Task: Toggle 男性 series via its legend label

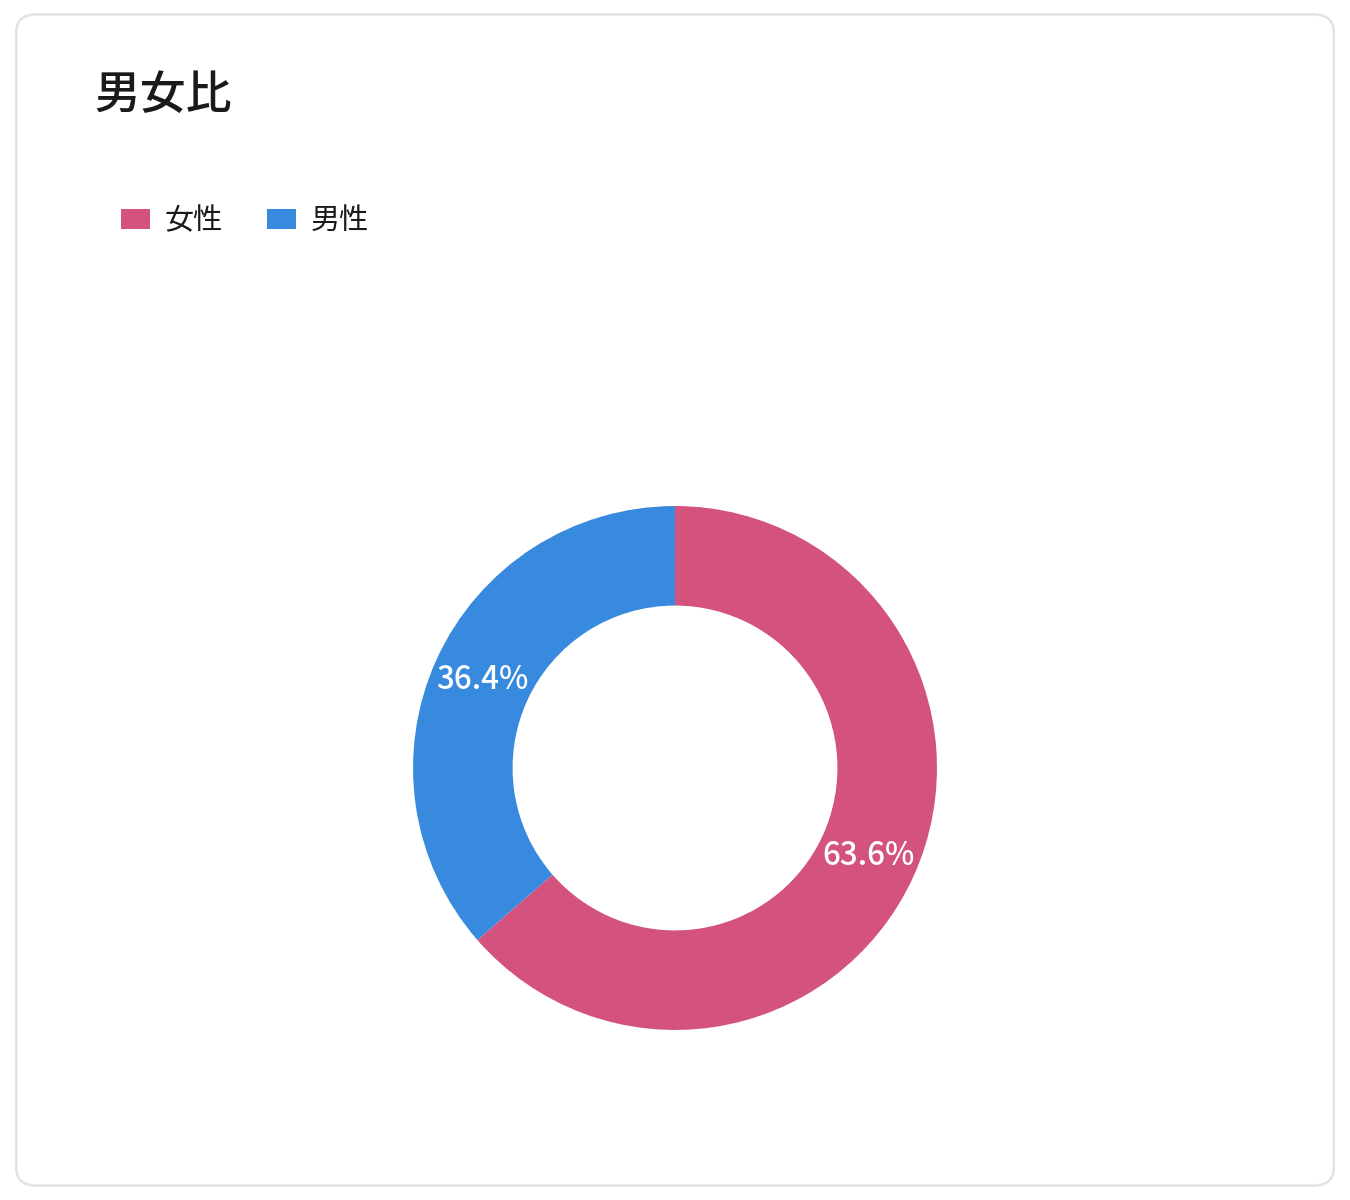Action: click(x=340, y=219)
